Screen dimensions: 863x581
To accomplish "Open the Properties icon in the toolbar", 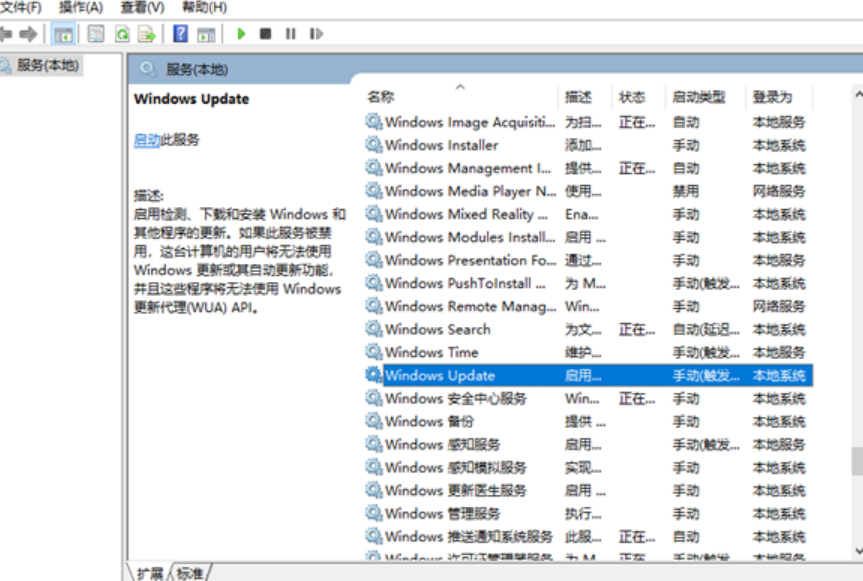I will 95,34.
